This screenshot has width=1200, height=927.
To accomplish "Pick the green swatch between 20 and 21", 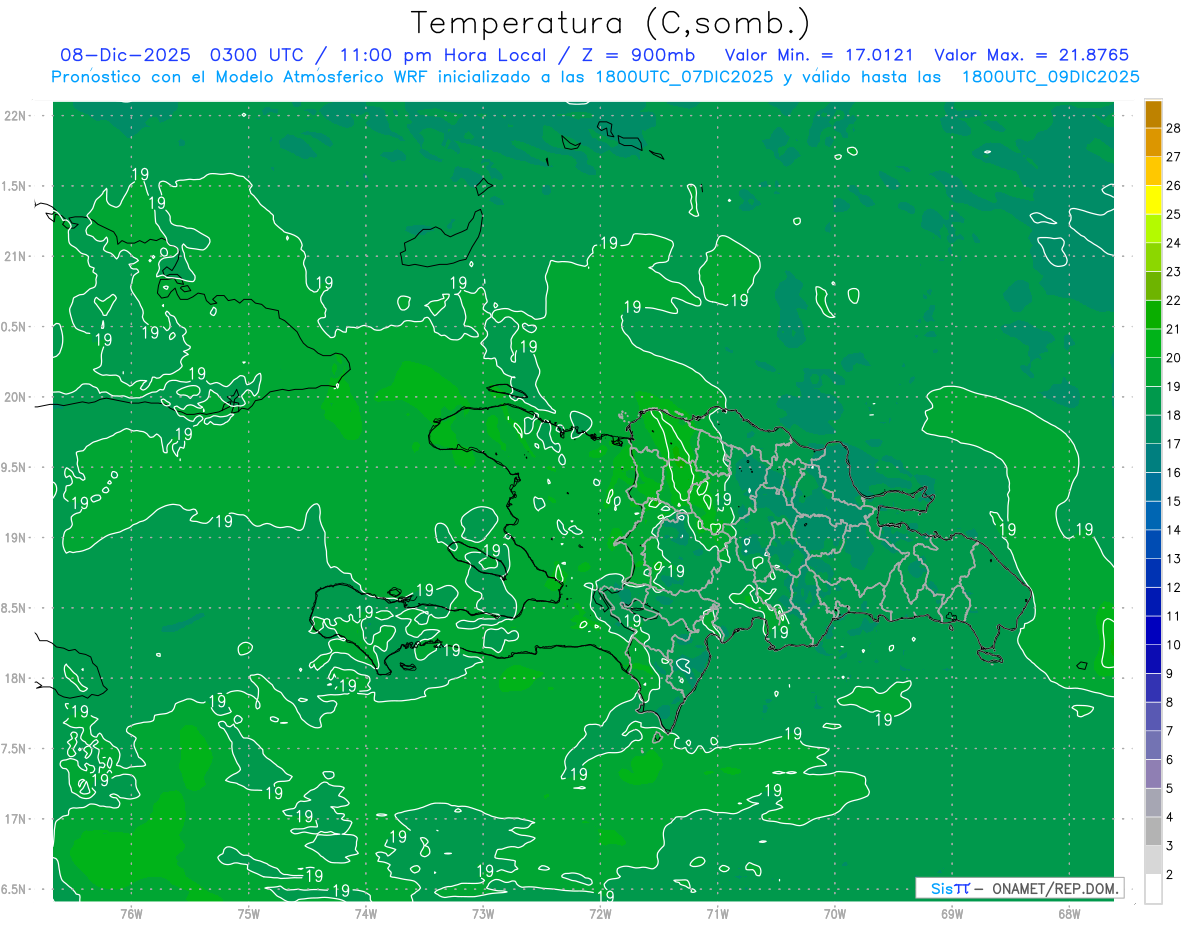I will (1153, 344).
